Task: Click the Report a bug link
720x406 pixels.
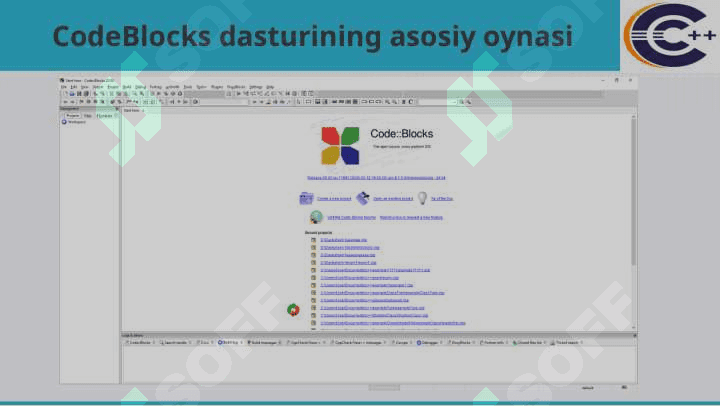Action: click(411, 217)
